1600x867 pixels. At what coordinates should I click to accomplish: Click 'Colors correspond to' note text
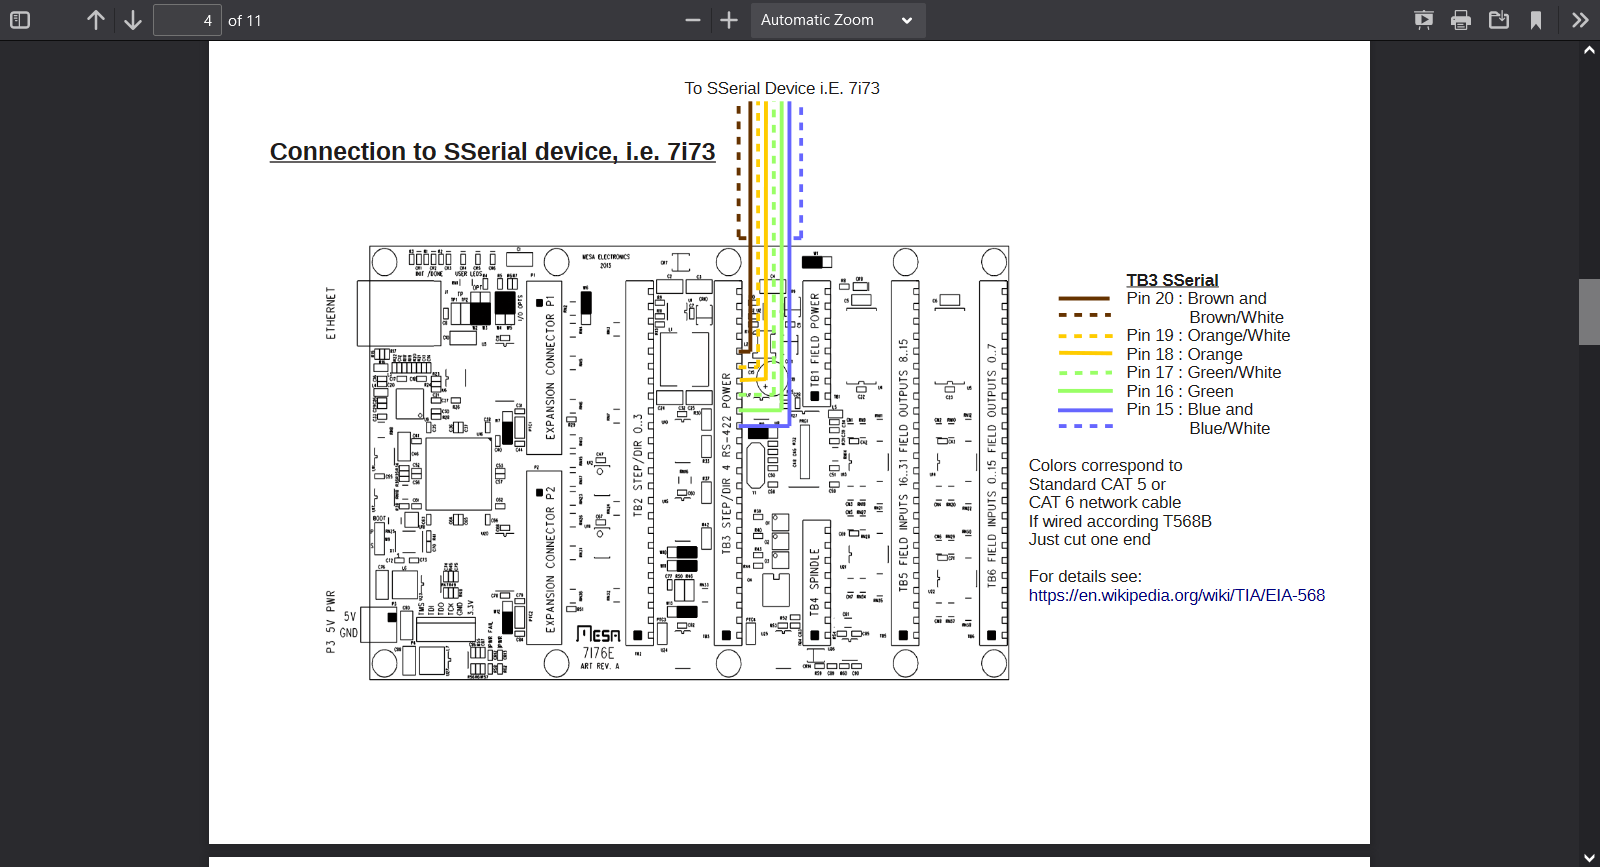[x=1105, y=465]
